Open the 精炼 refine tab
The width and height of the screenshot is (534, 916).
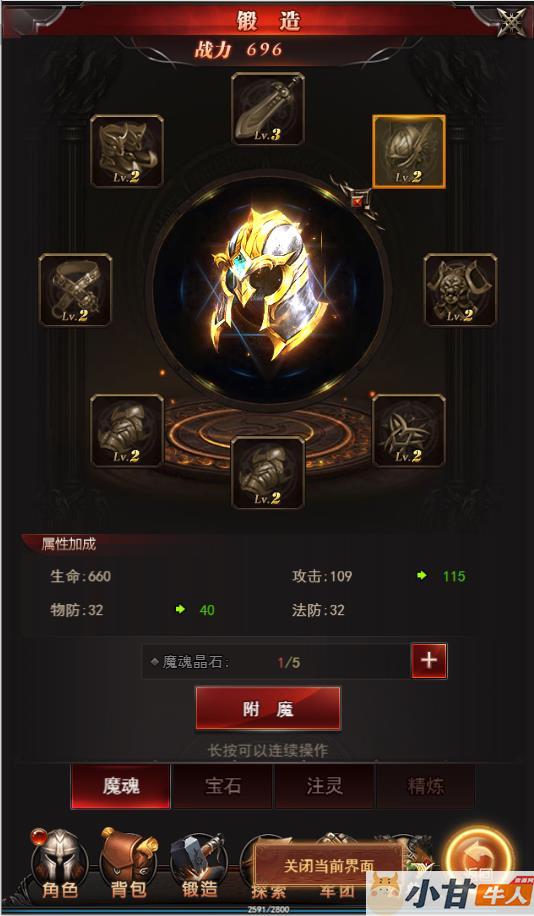click(x=426, y=786)
